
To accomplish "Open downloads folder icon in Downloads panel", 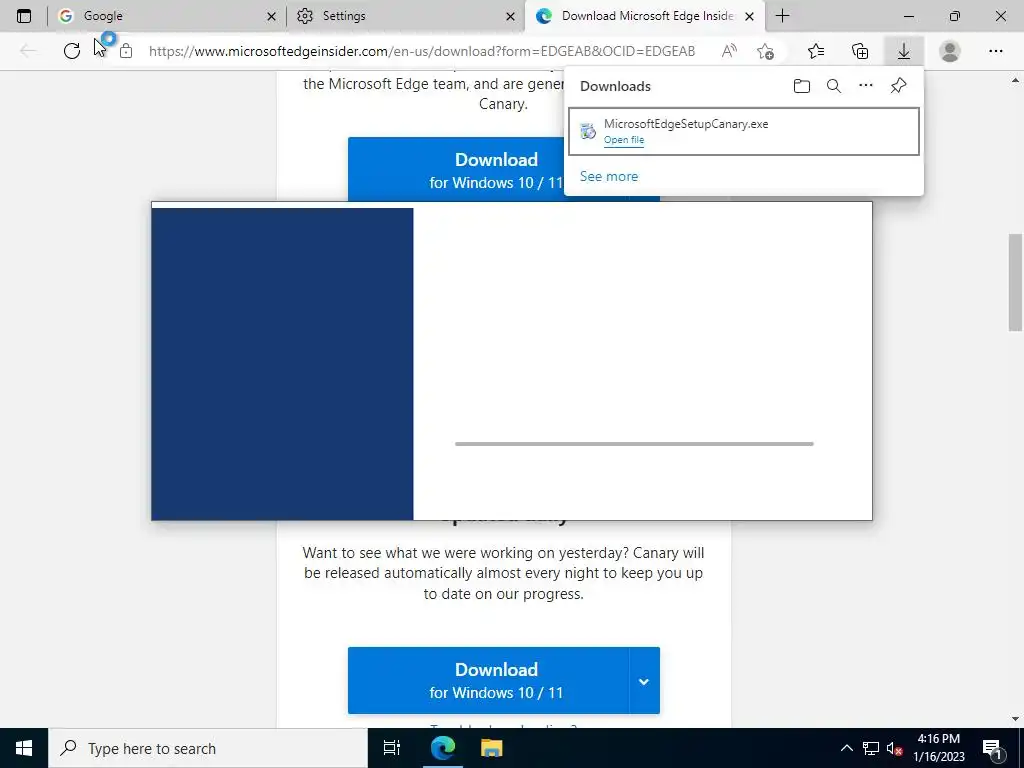I will pyautogui.click(x=802, y=86).
